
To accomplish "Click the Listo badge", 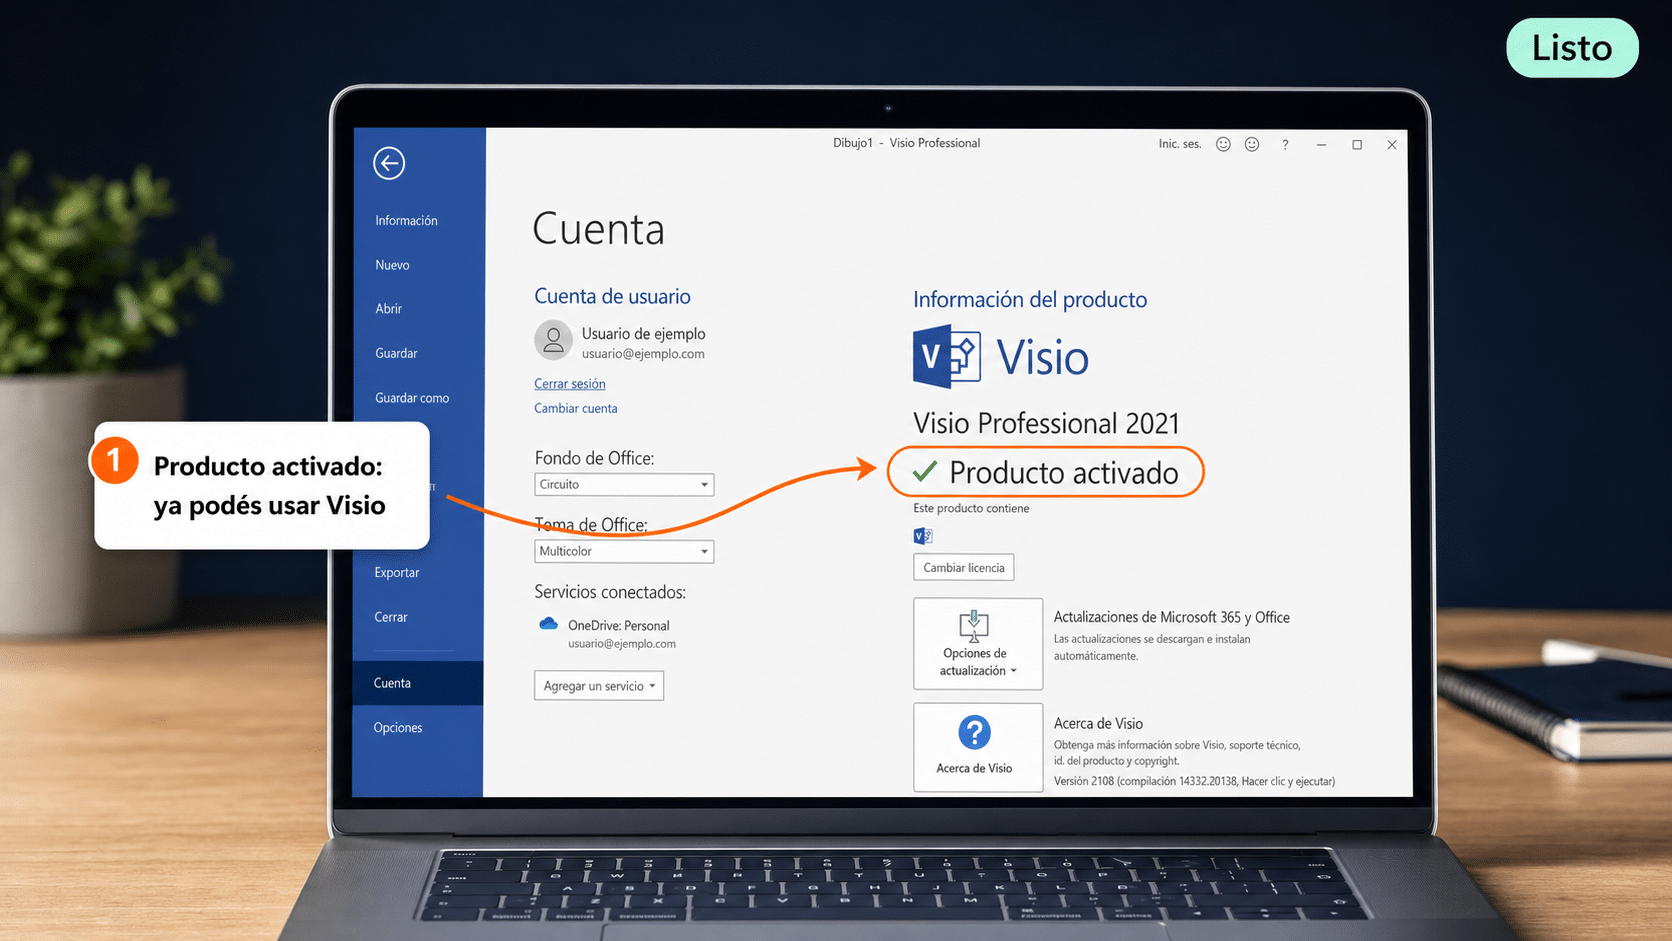I will point(1572,48).
